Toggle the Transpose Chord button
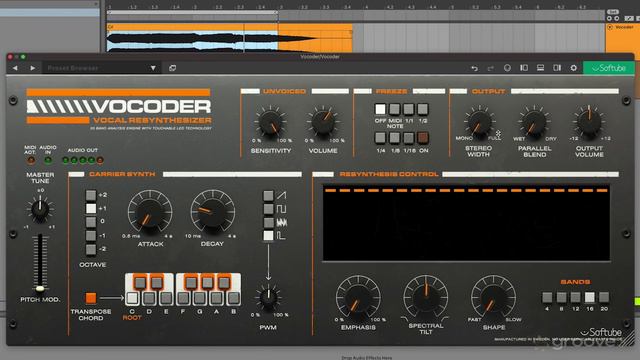The width and height of the screenshot is (640, 360). pyautogui.click(x=91, y=298)
